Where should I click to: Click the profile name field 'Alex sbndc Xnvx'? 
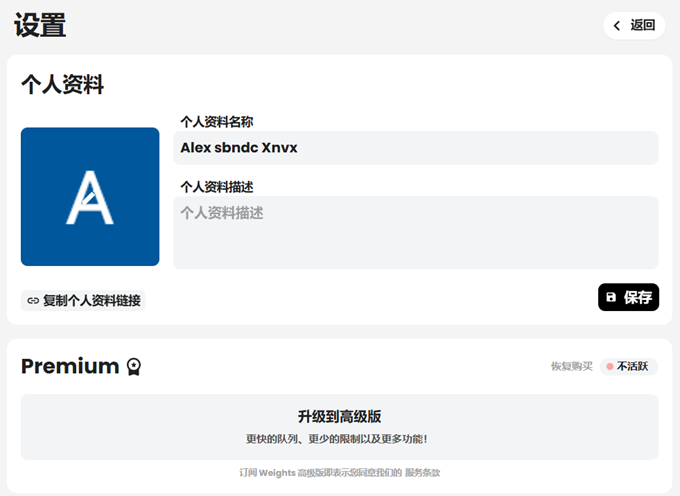click(x=415, y=148)
